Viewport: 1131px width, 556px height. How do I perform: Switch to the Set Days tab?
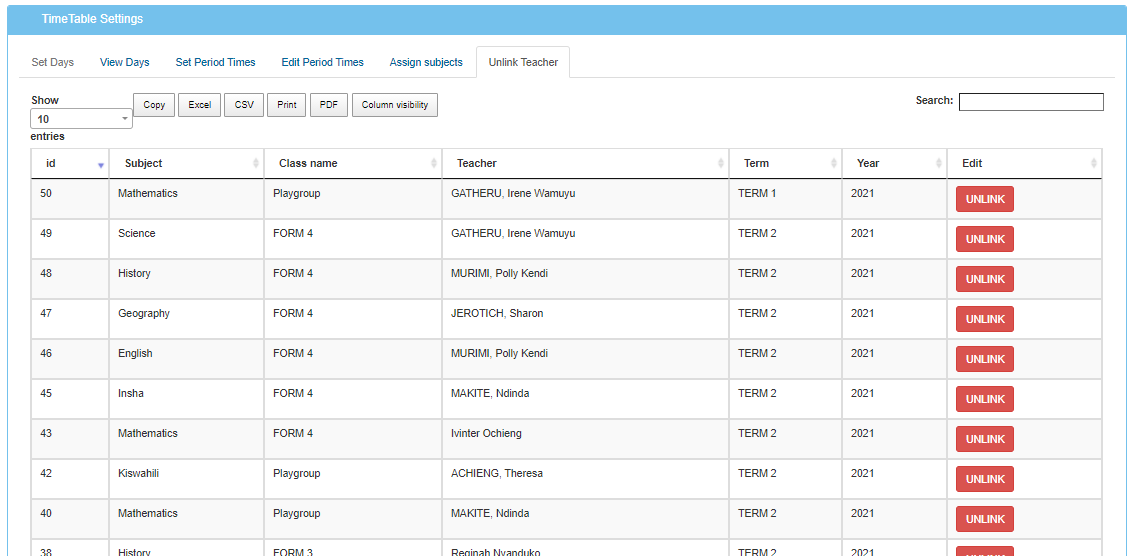pyautogui.click(x=53, y=62)
